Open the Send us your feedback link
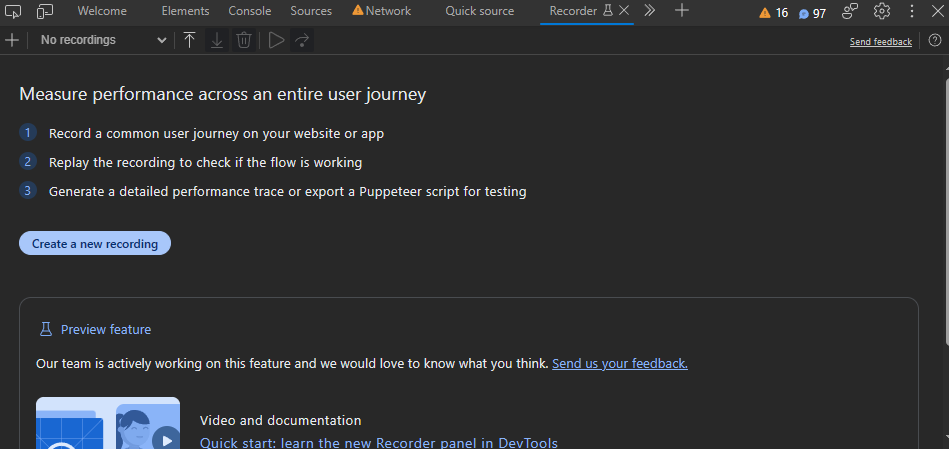The width and height of the screenshot is (949, 449). [619, 364]
